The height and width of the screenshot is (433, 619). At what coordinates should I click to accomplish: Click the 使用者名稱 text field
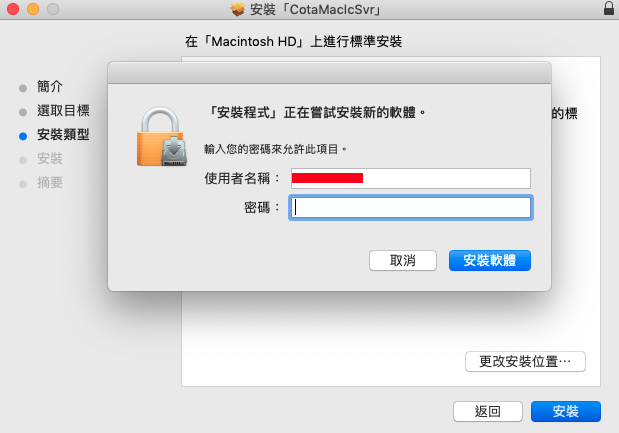coord(411,178)
